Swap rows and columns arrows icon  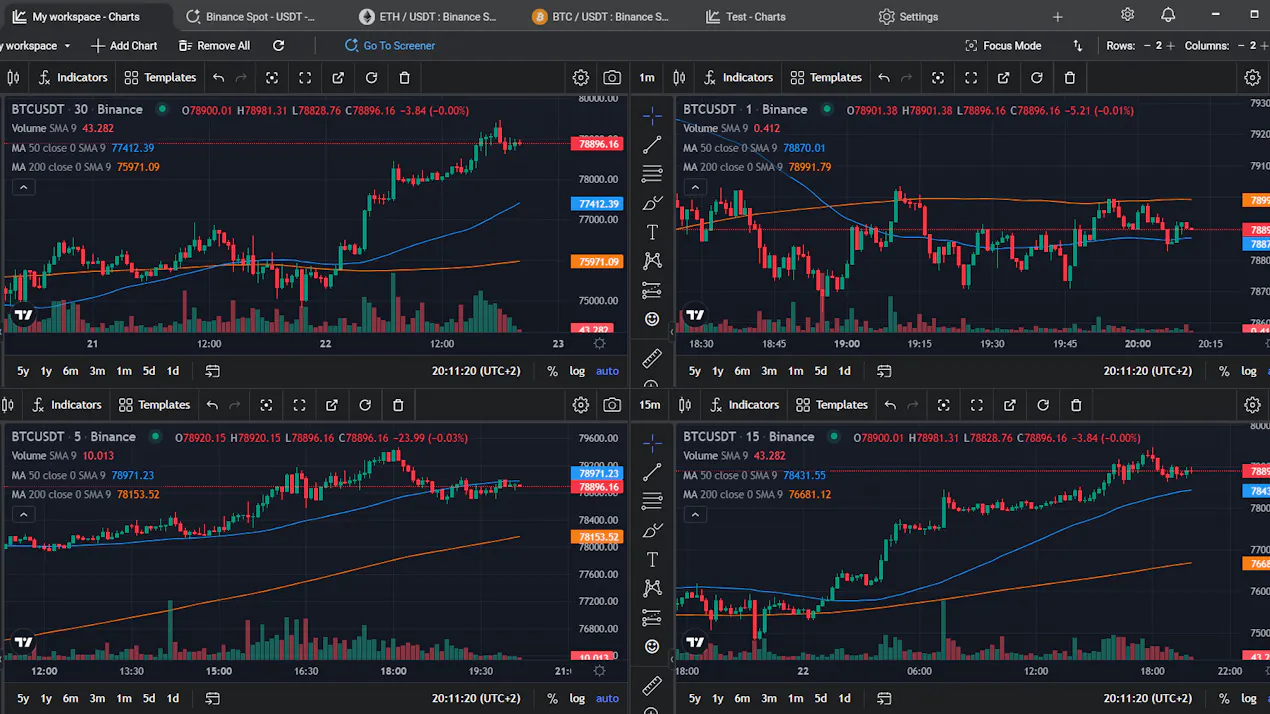click(x=1077, y=45)
